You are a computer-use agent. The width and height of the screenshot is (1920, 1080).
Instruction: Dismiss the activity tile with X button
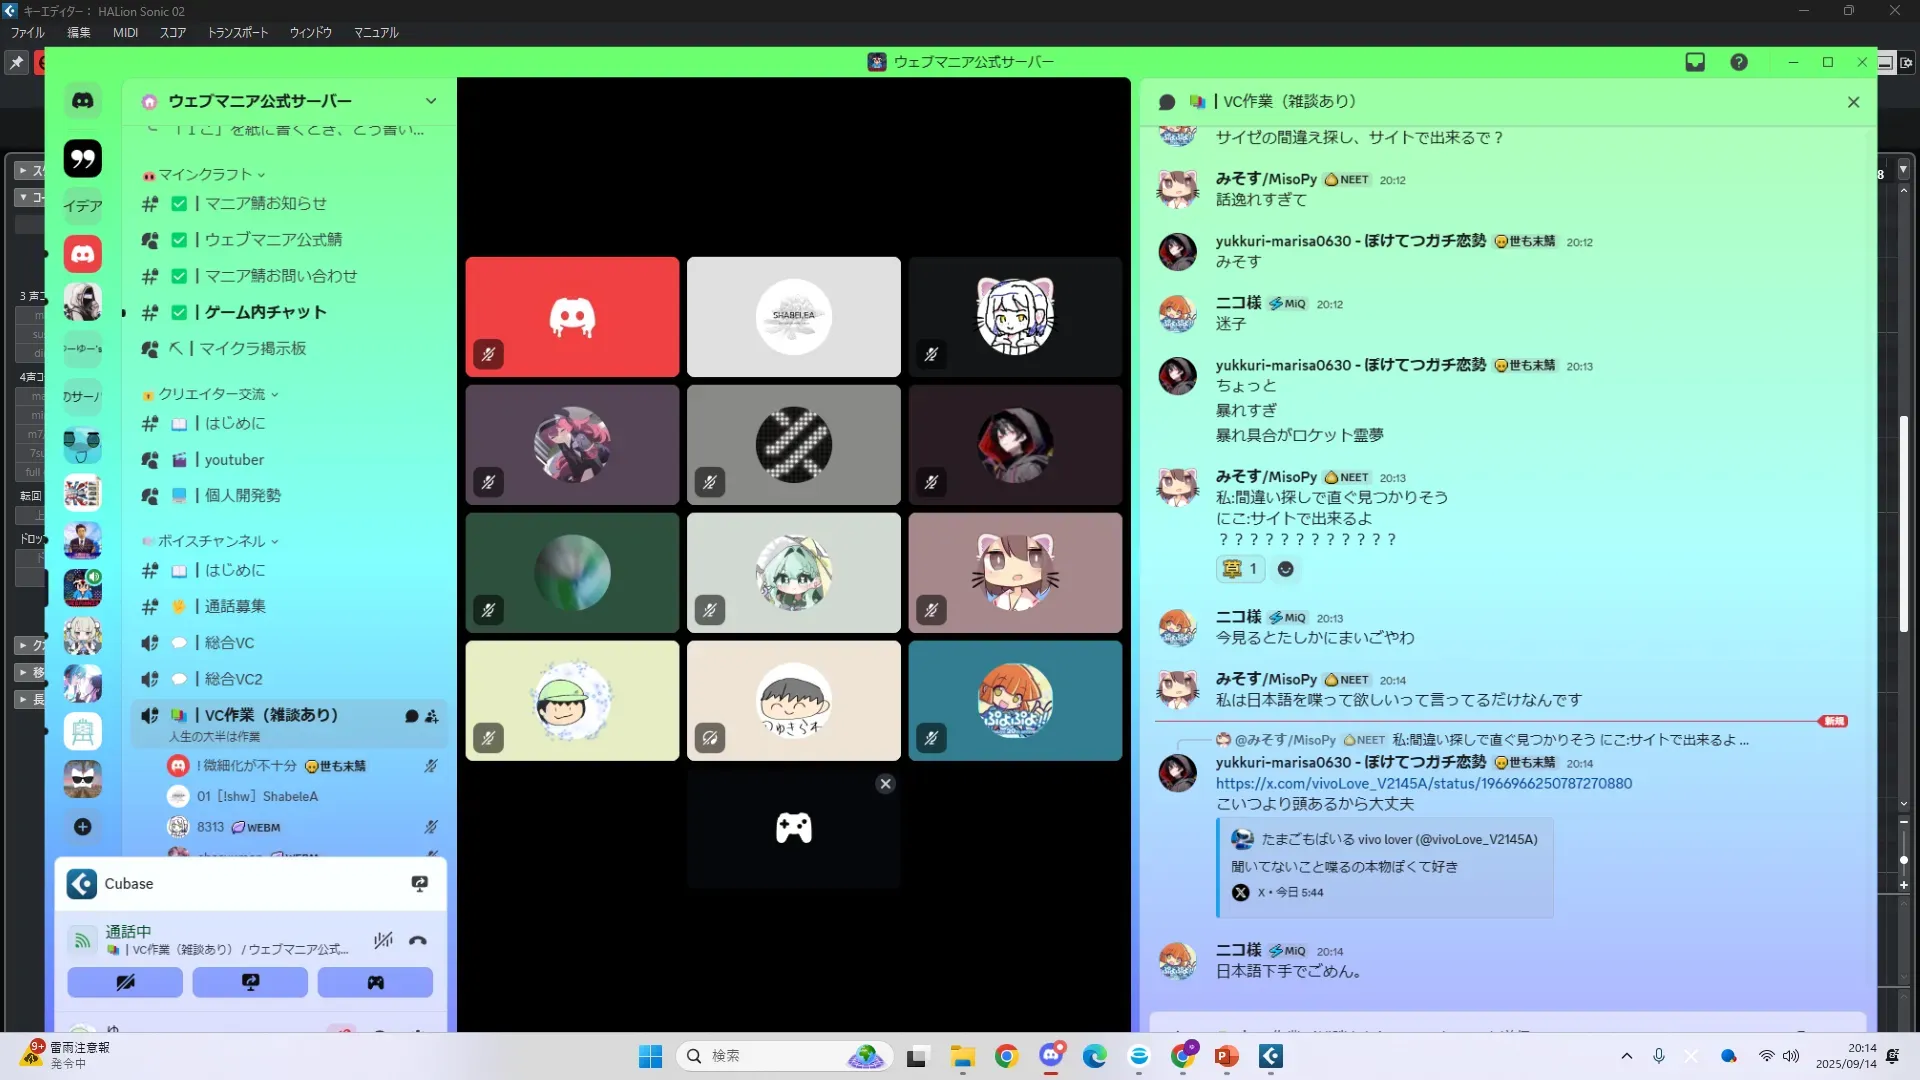coord(885,784)
